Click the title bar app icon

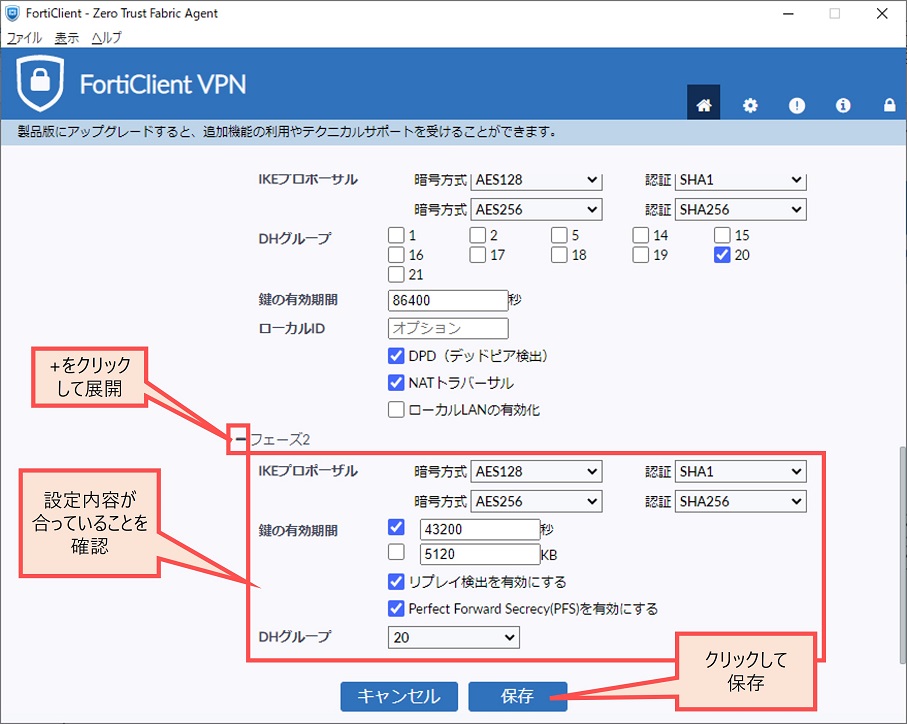13,14
